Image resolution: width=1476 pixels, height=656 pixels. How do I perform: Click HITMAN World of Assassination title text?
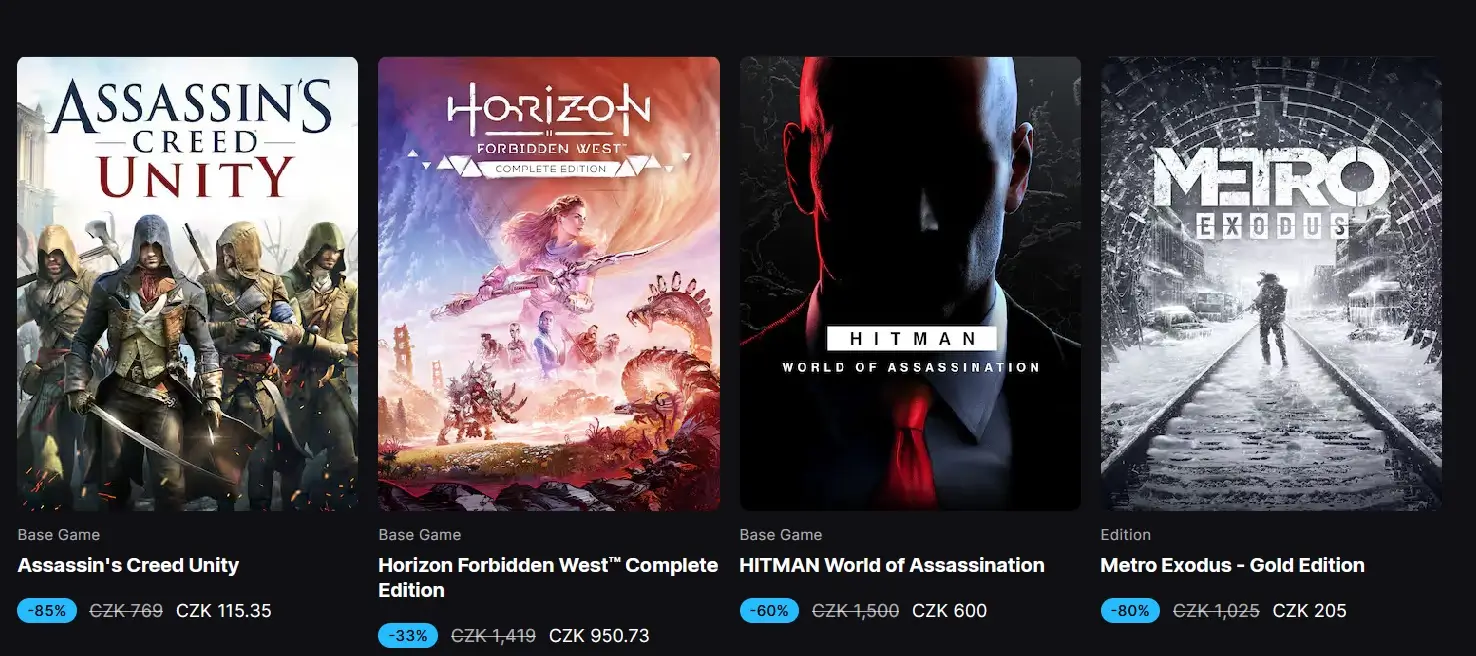(x=892, y=565)
